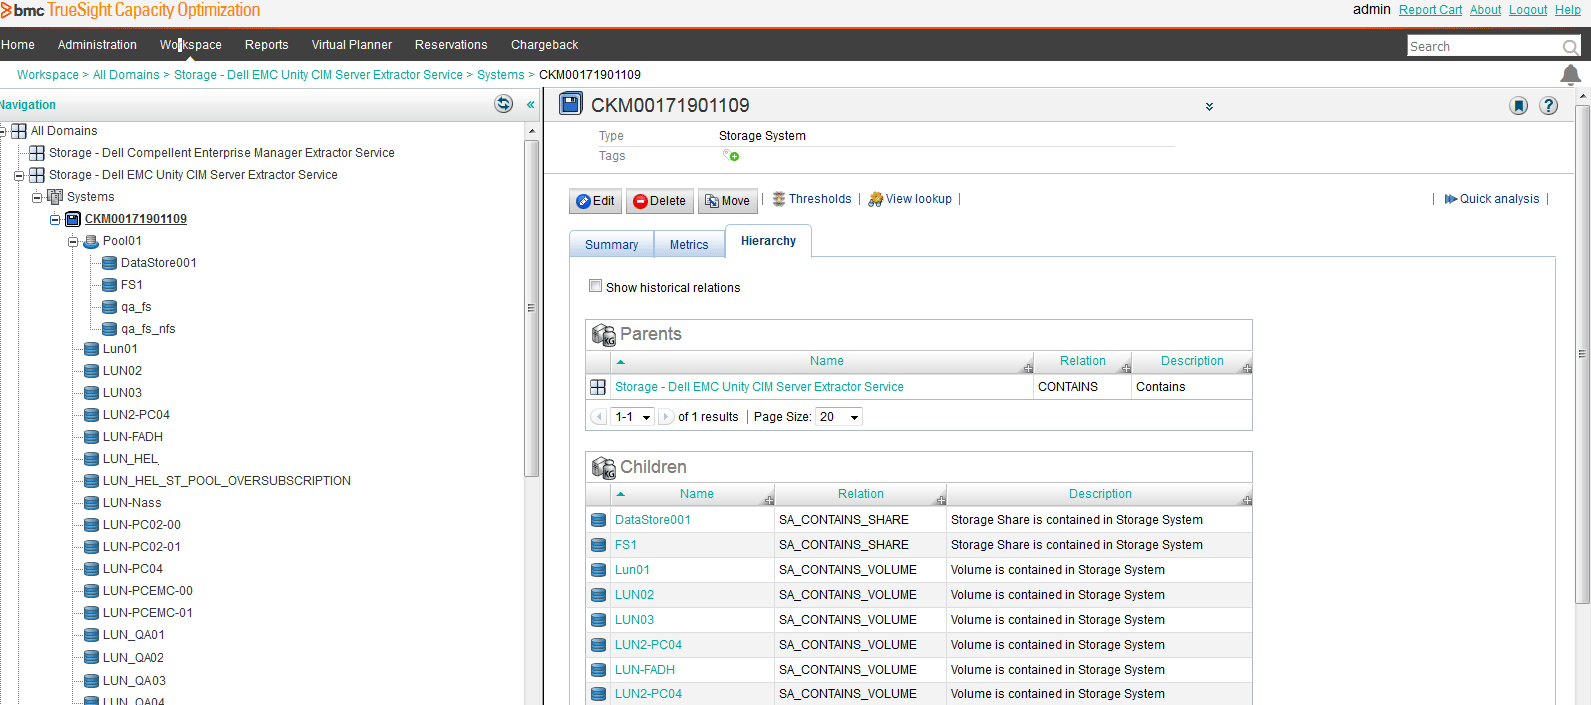
Task: Select LUN-PCEMC-00 in navigation tree
Action: [148, 591]
